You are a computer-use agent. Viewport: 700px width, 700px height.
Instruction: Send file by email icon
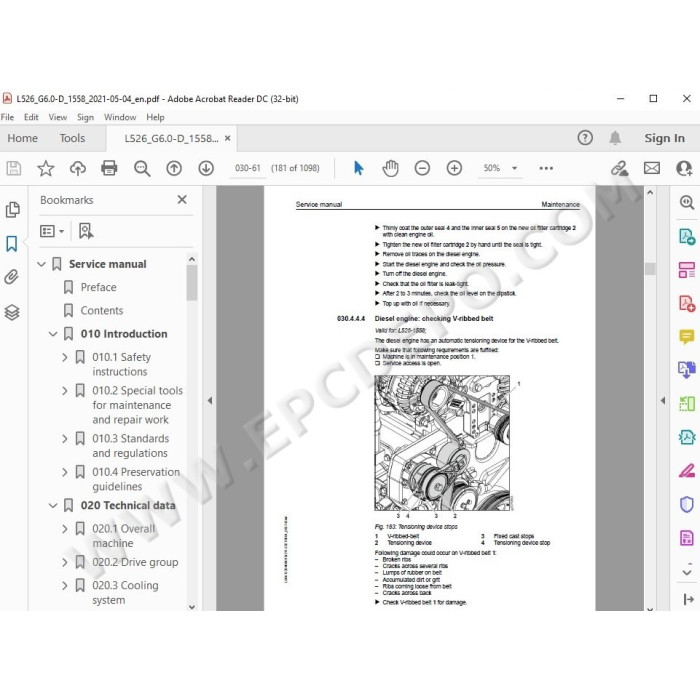(x=652, y=168)
